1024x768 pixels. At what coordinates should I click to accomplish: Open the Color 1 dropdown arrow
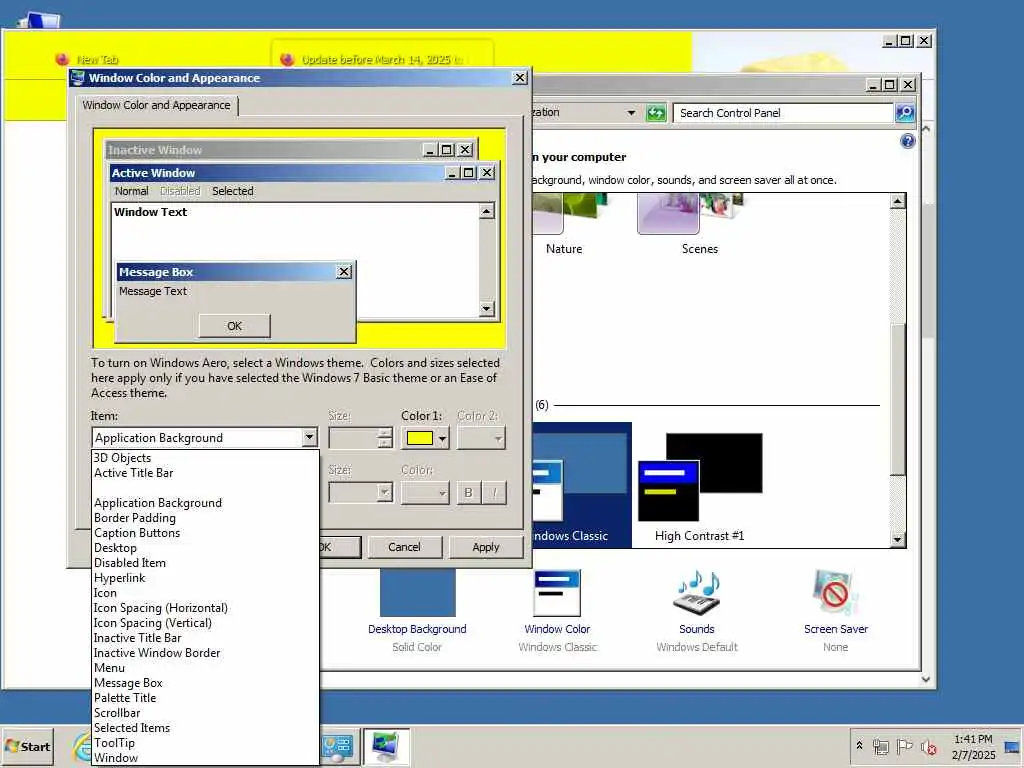(x=443, y=438)
